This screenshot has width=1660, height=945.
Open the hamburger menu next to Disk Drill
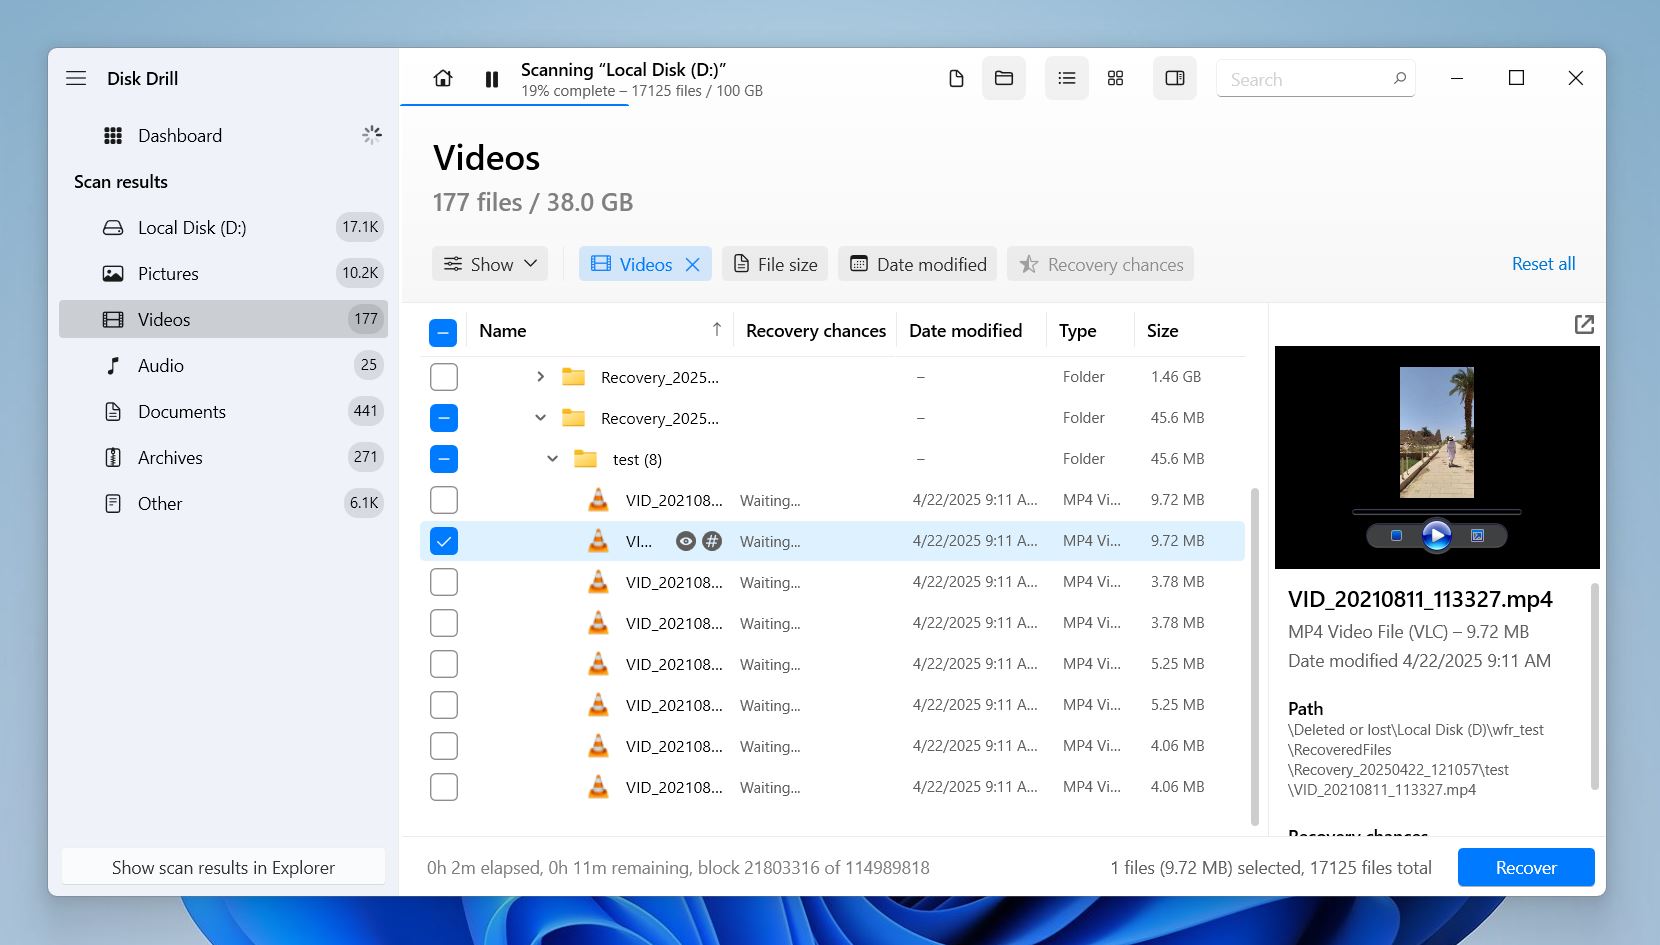coord(76,78)
